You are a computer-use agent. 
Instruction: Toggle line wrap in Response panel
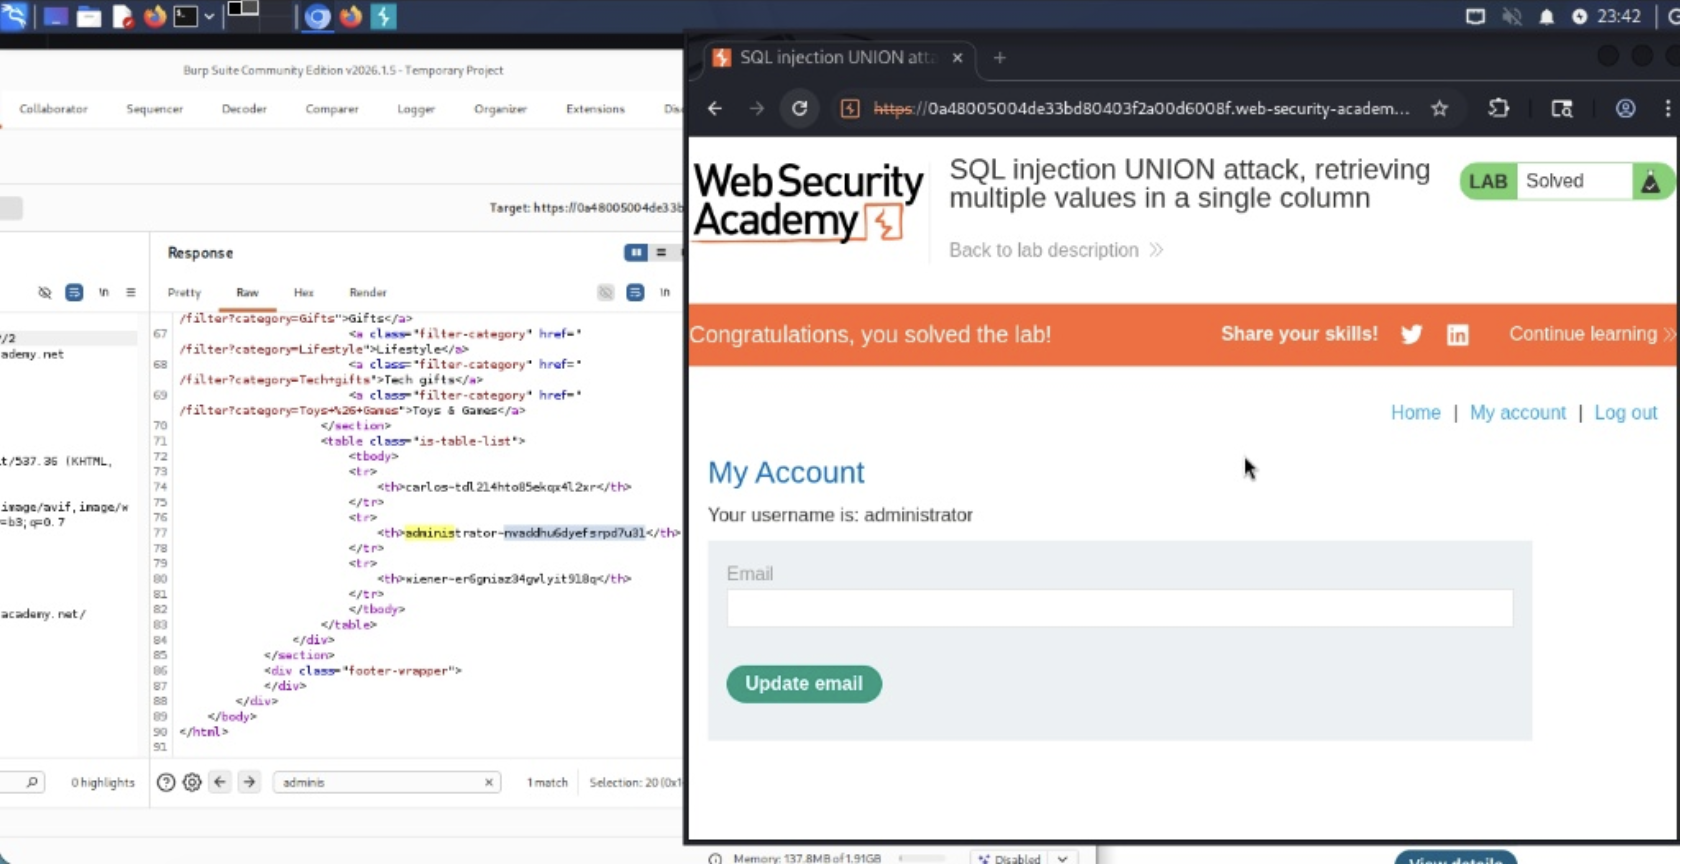[635, 292]
